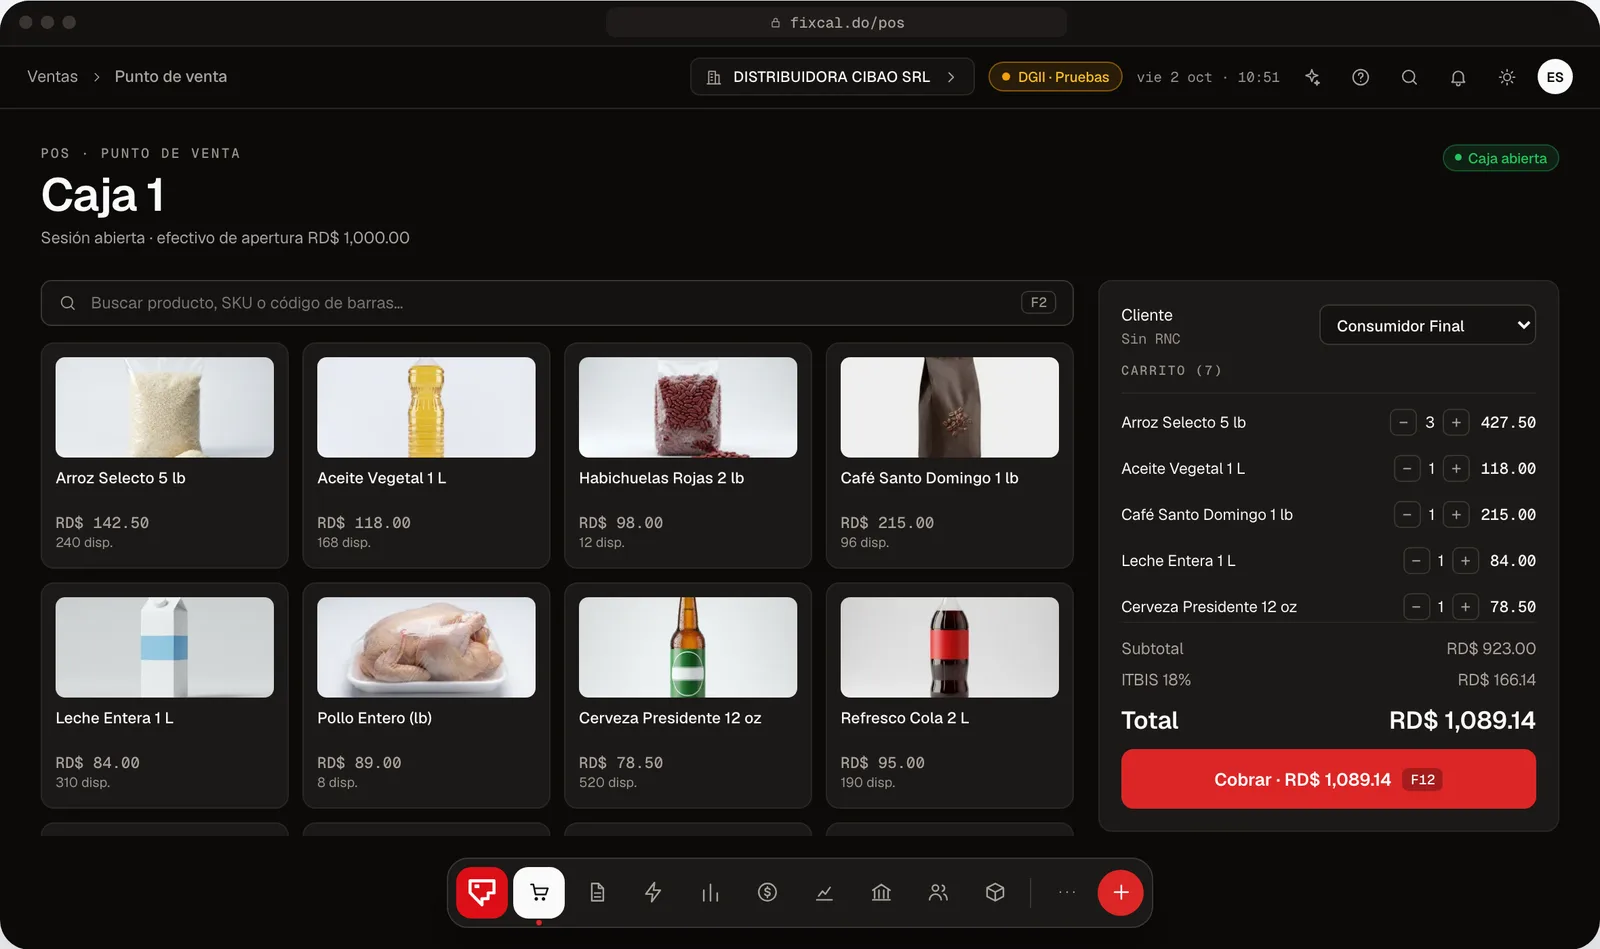Viewport: 1600px width, 949px height.
Task: Open the notifications bell
Action: (1458, 77)
